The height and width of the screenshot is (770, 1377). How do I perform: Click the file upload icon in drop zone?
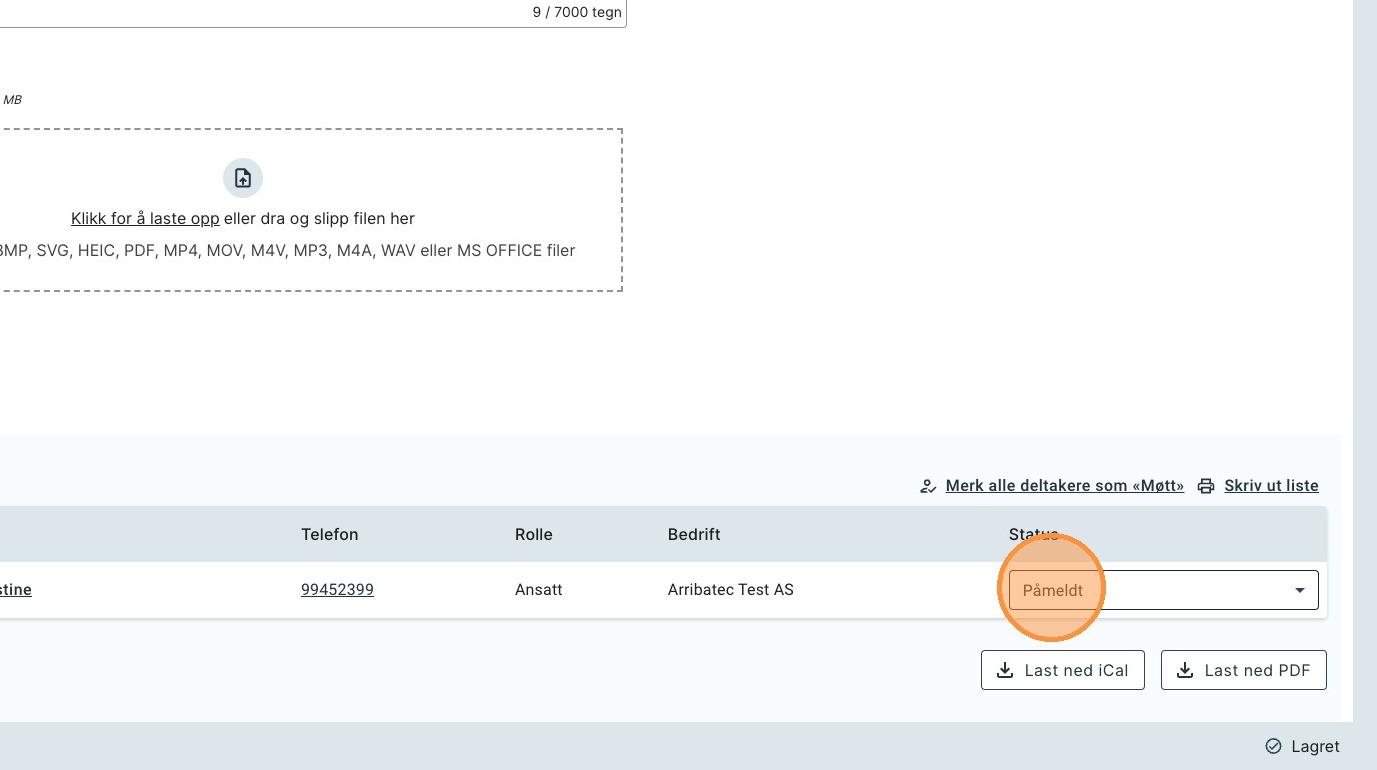tap(242, 178)
